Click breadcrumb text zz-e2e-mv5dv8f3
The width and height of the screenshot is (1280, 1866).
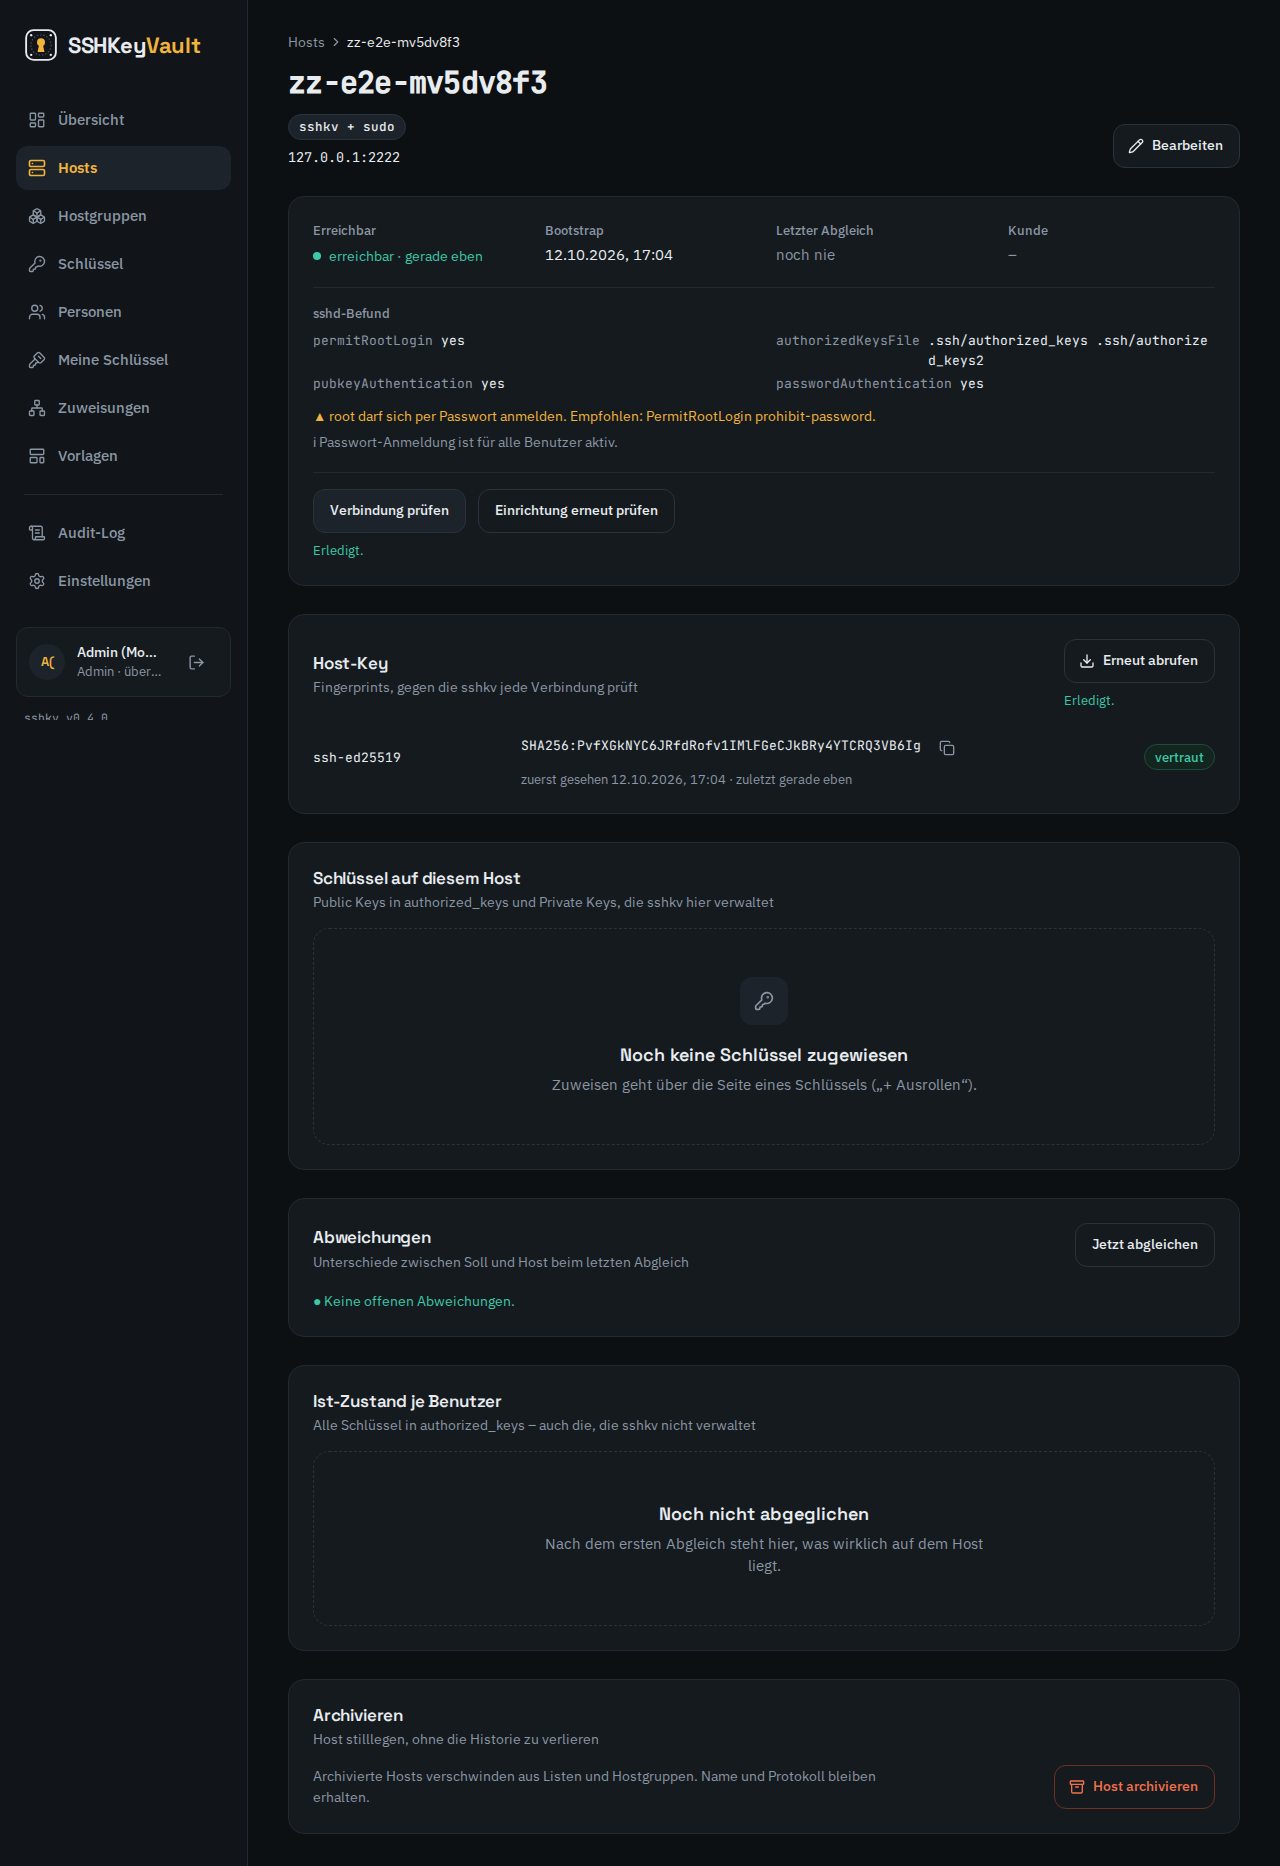403,42
